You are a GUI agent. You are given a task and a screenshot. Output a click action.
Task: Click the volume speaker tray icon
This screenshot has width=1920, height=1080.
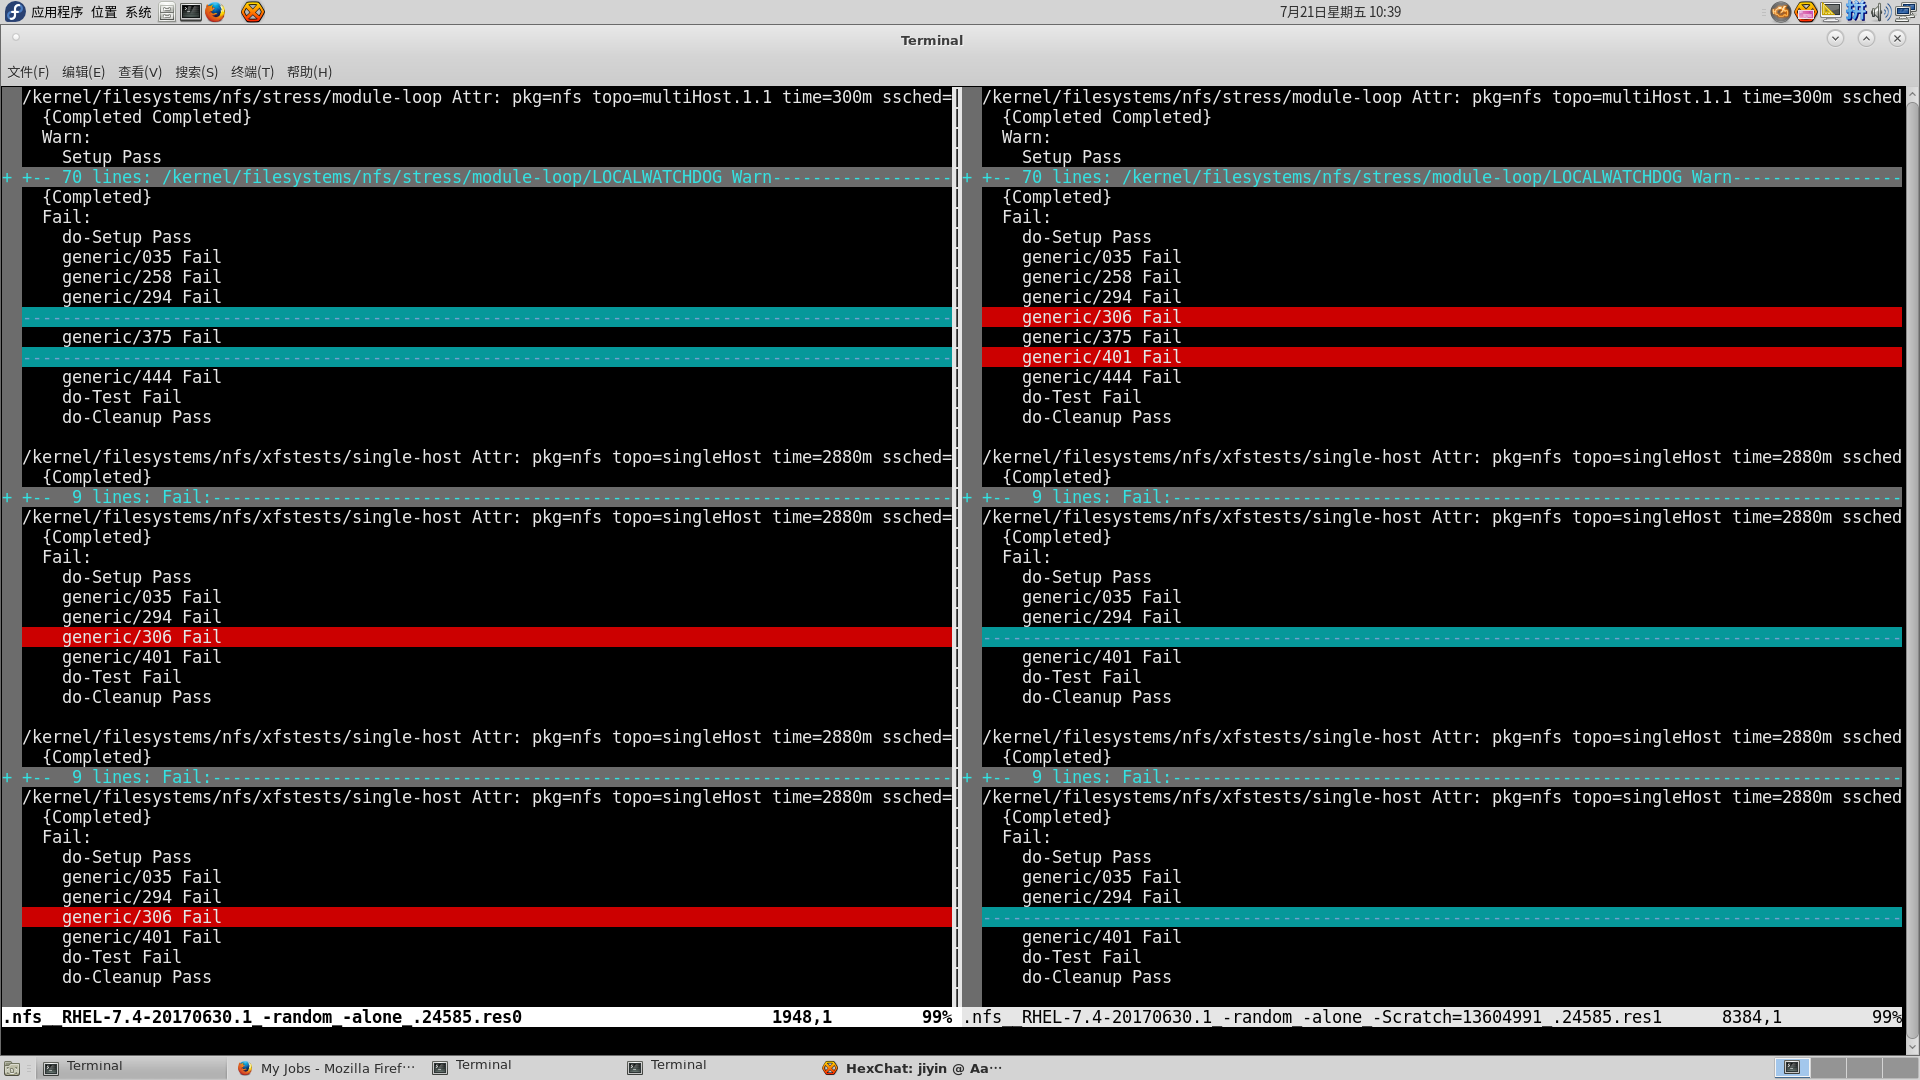(x=1880, y=12)
